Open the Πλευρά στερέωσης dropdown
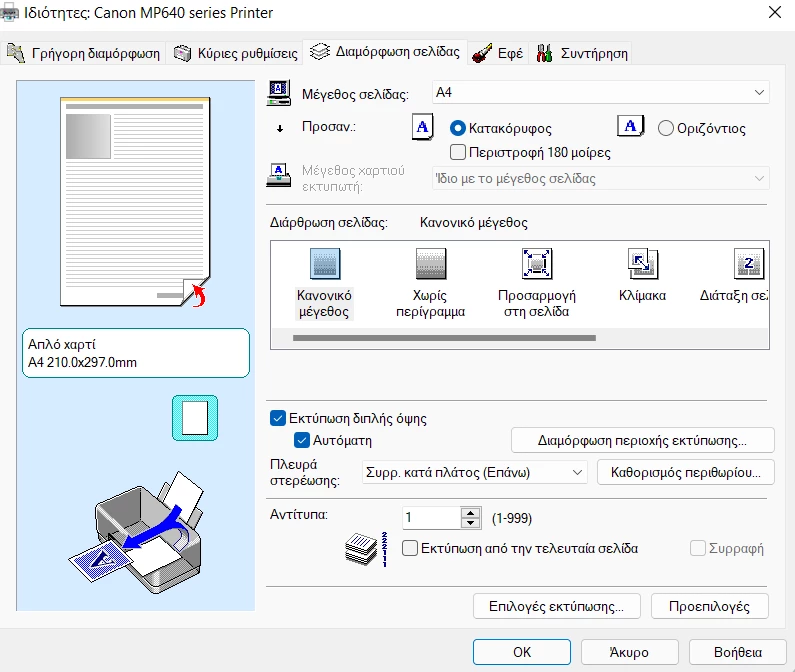The width and height of the screenshot is (795, 672). tap(475, 472)
